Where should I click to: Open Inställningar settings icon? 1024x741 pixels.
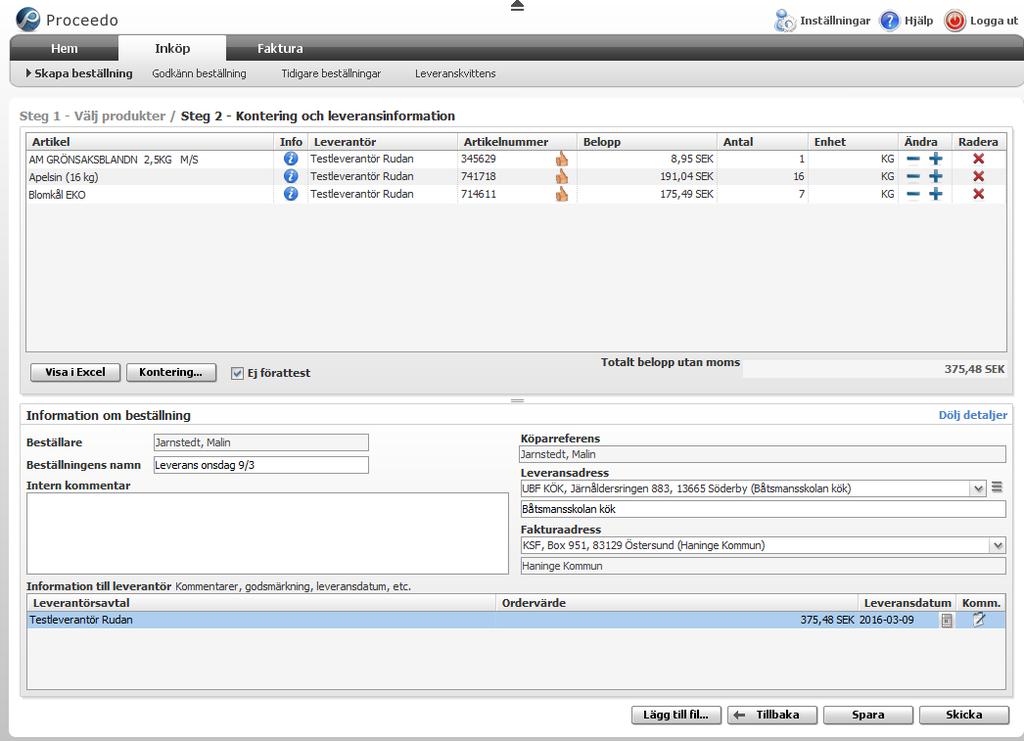pyautogui.click(x=784, y=21)
